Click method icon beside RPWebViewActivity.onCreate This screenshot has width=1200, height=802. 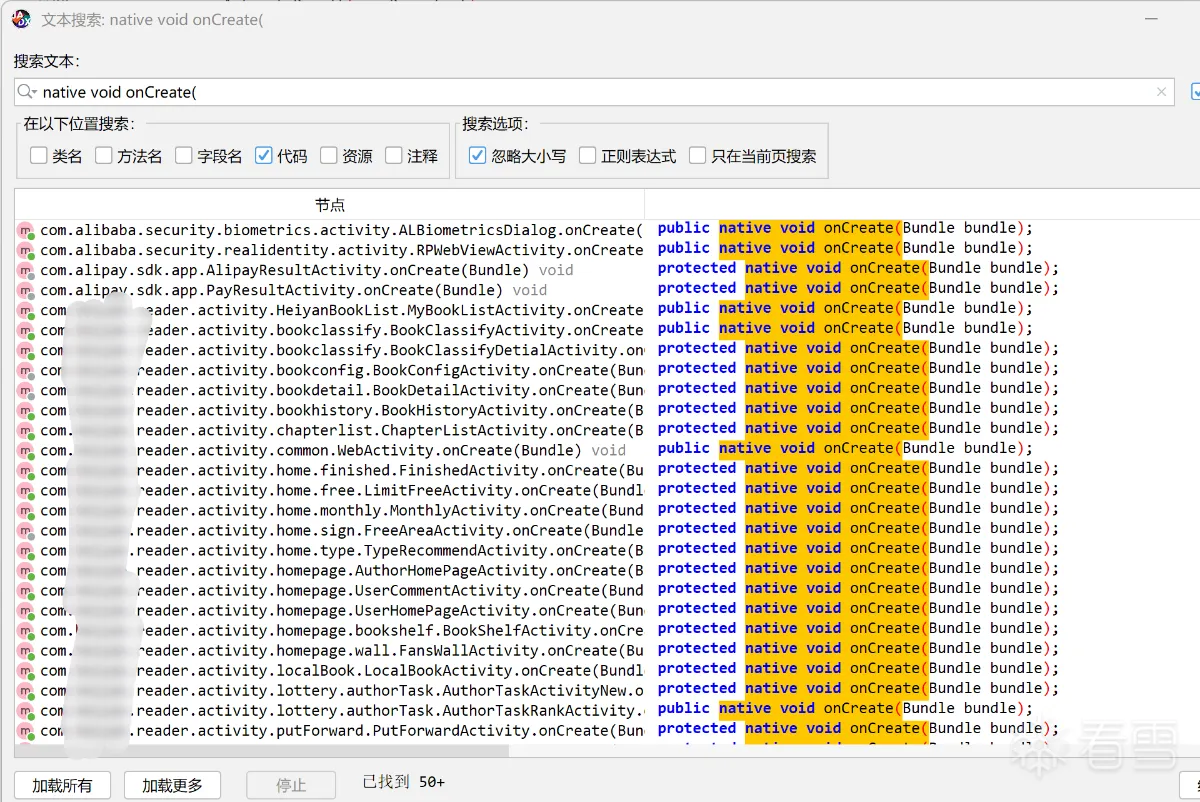coord(25,251)
